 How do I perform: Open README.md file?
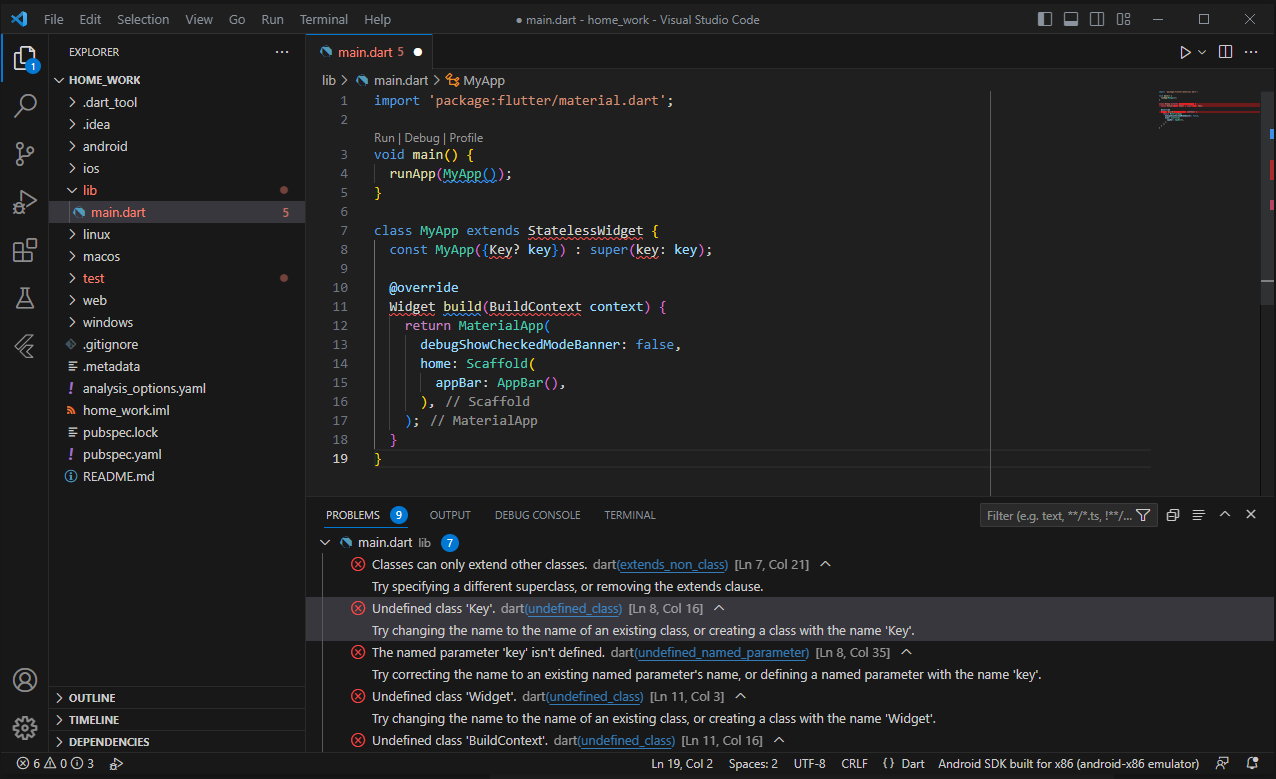[118, 476]
